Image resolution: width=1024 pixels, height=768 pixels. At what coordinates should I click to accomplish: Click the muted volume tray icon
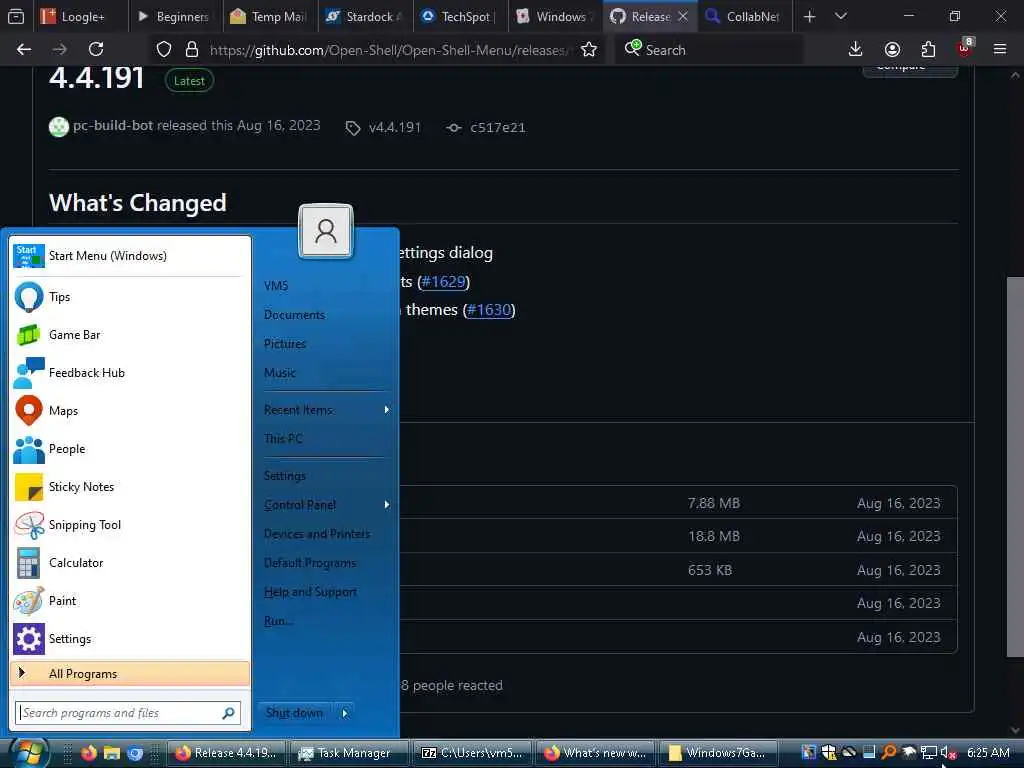(948, 753)
